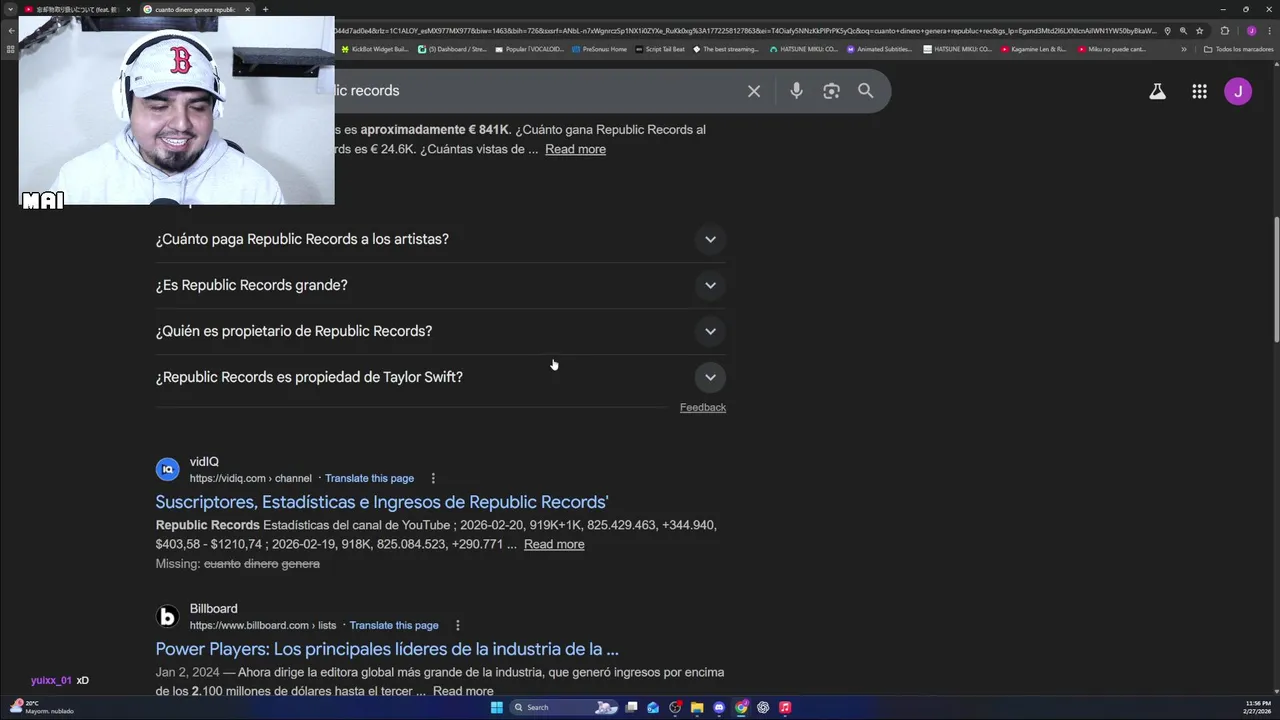Open the Windows Start menu
Image resolution: width=1280 pixels, height=720 pixels.
coord(497,707)
